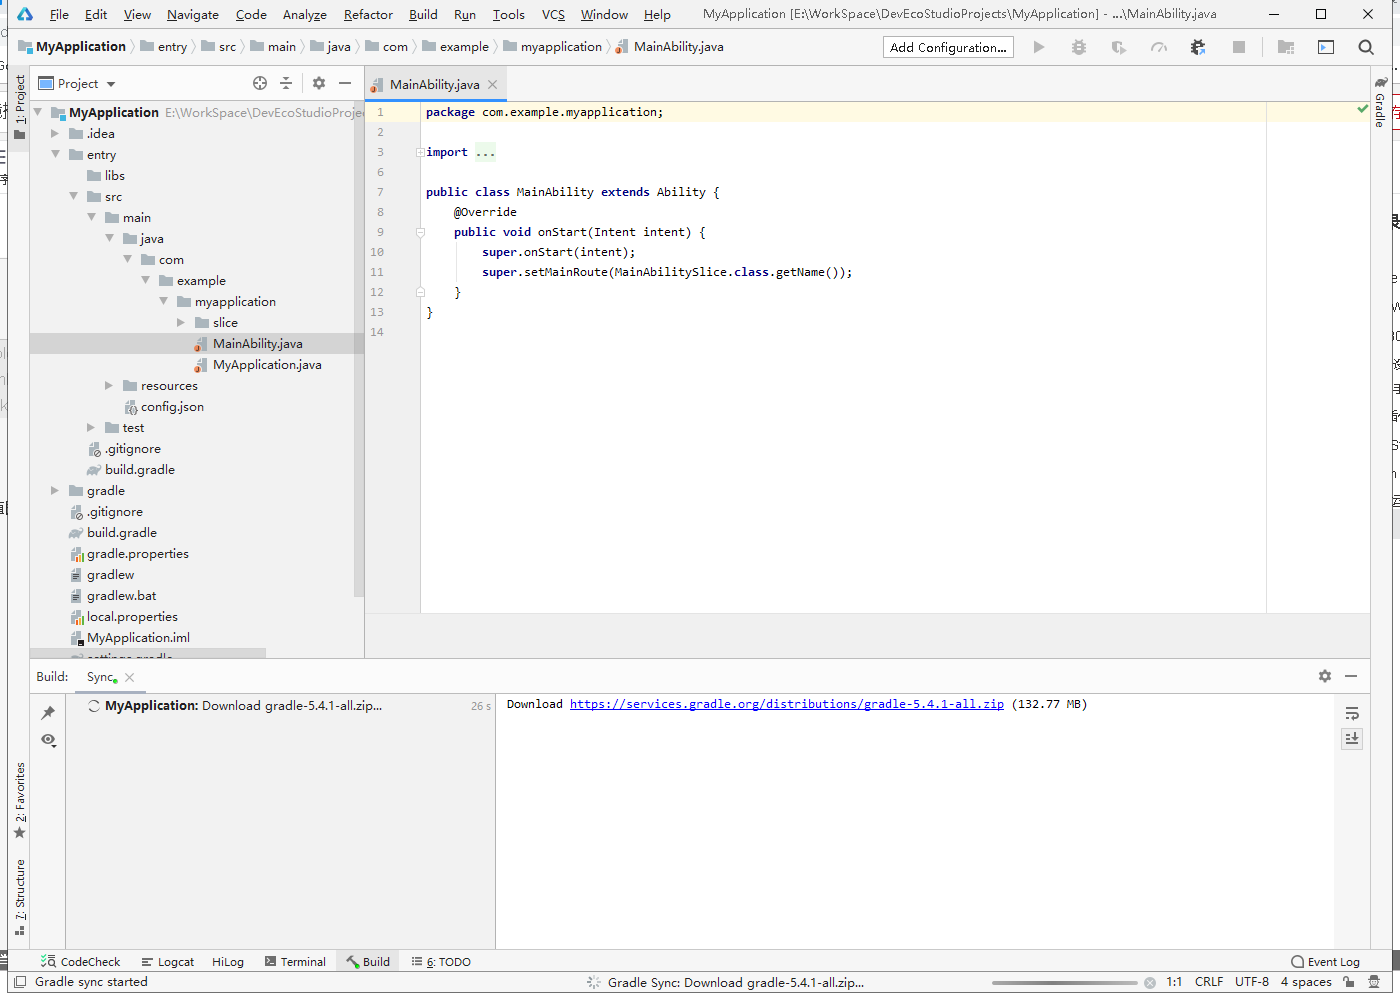Viewport: 1400px width, 1000px height.
Task: Expand the .idea folder
Action: [56, 133]
